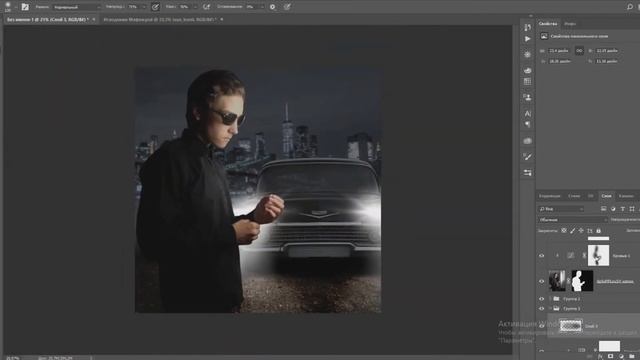Image resolution: width=640 pixels, height=360 pixels.
Task: Hide the Кривые 1 layer
Action: (x=542, y=256)
